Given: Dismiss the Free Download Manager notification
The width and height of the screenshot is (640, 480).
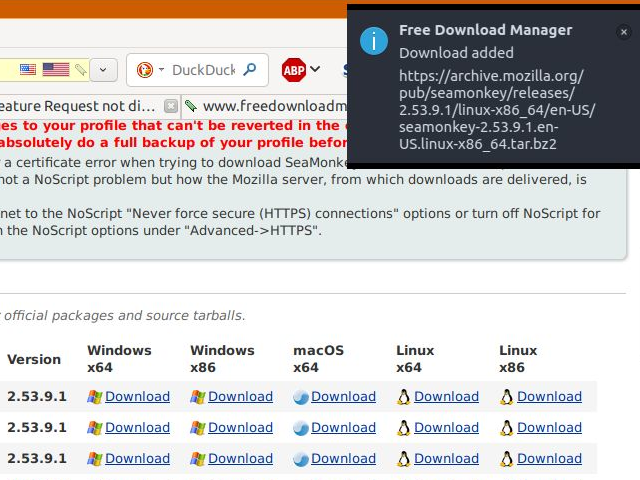Looking at the screenshot, I should (624, 32).
